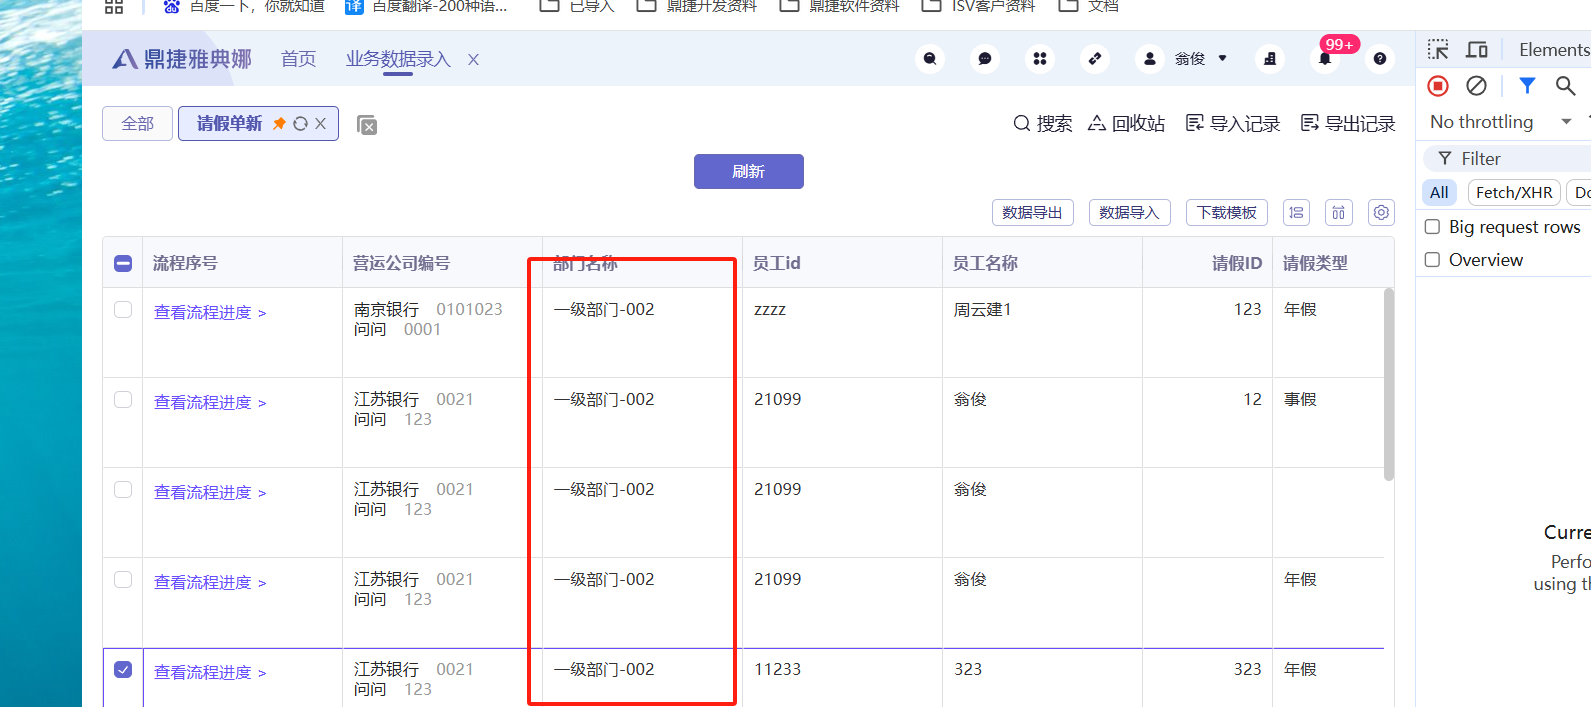Viewport: 1591px width, 707px height.
Task: Check the 21099 row with empty leave type
Action: click(123, 490)
